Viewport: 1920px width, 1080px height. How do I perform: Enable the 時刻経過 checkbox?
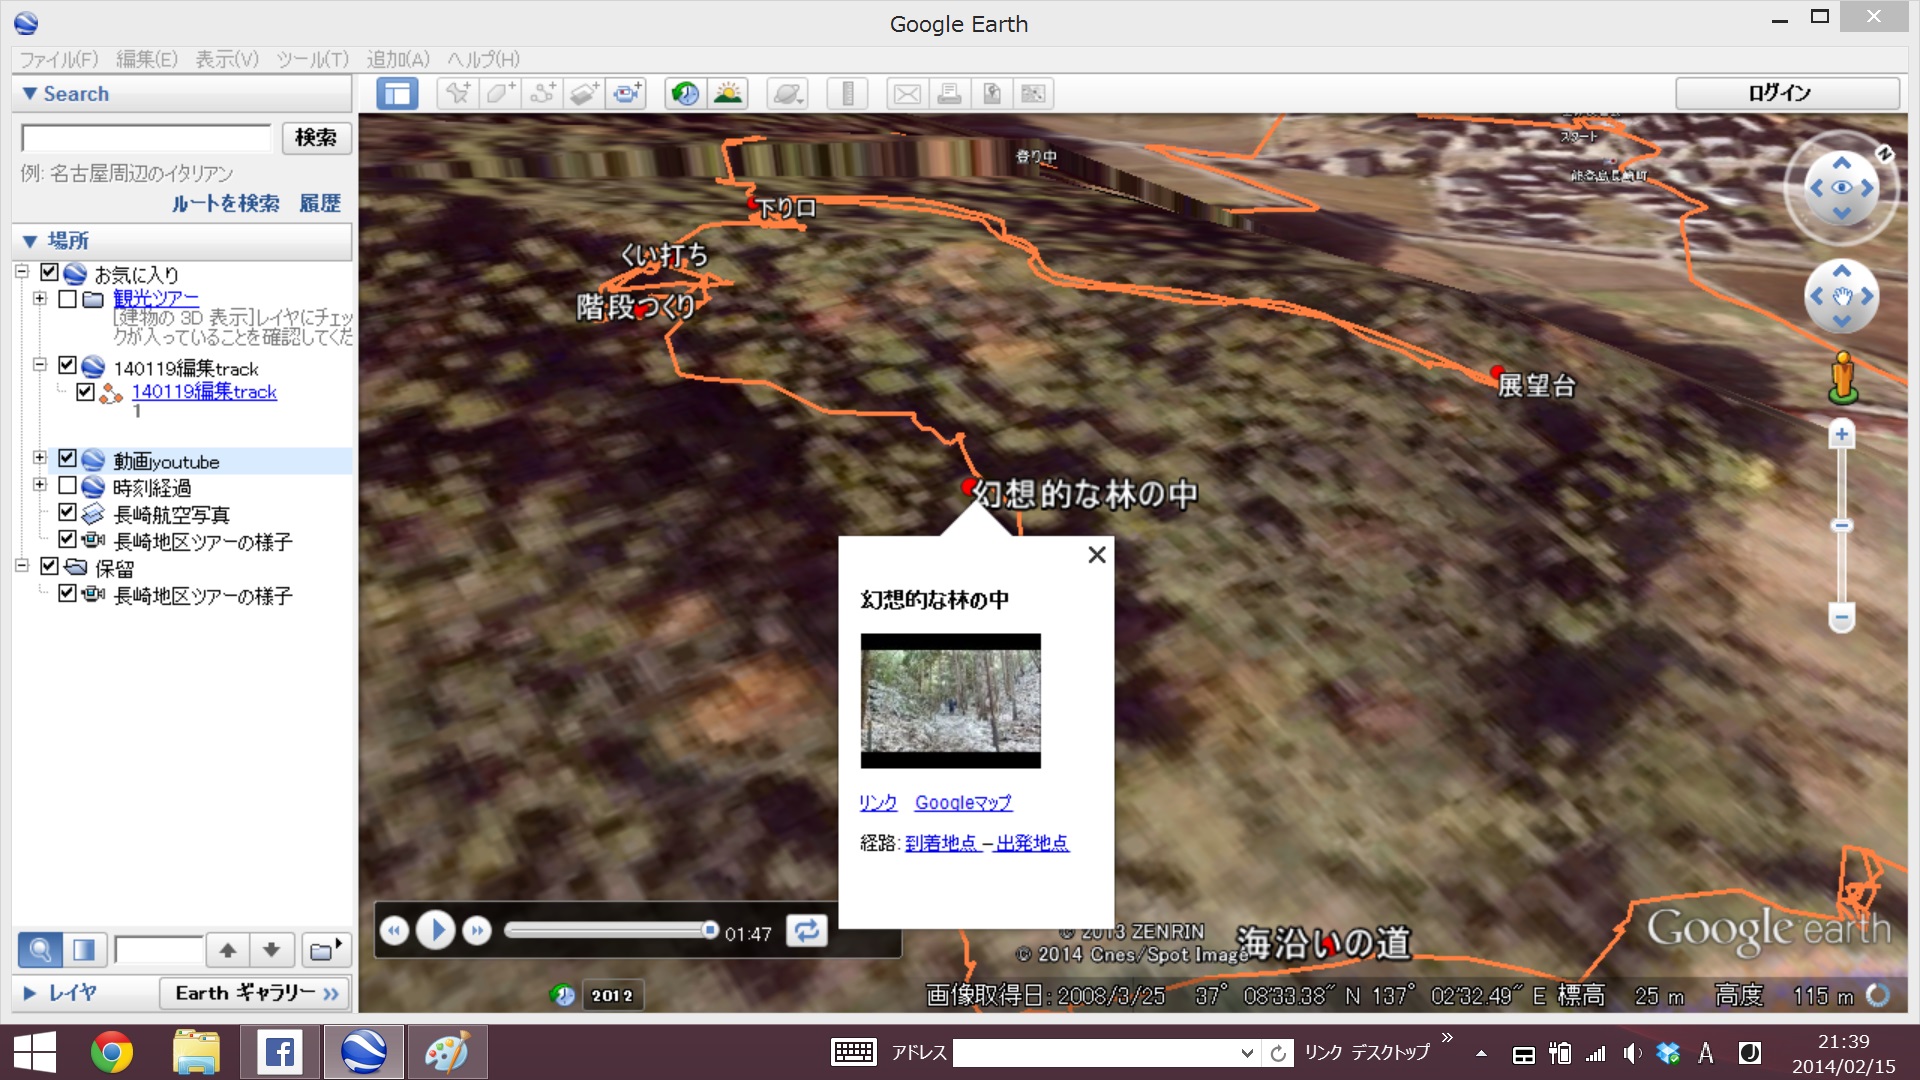[68, 486]
